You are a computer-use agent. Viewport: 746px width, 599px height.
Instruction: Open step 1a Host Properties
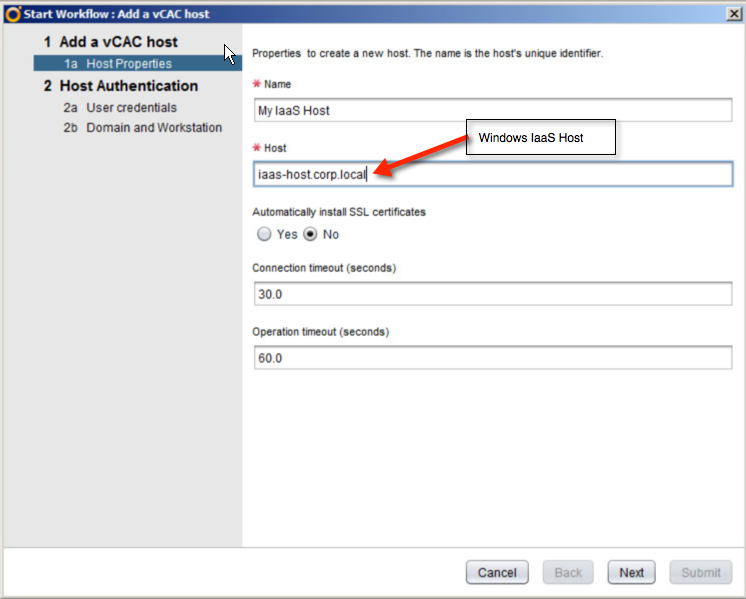point(137,63)
